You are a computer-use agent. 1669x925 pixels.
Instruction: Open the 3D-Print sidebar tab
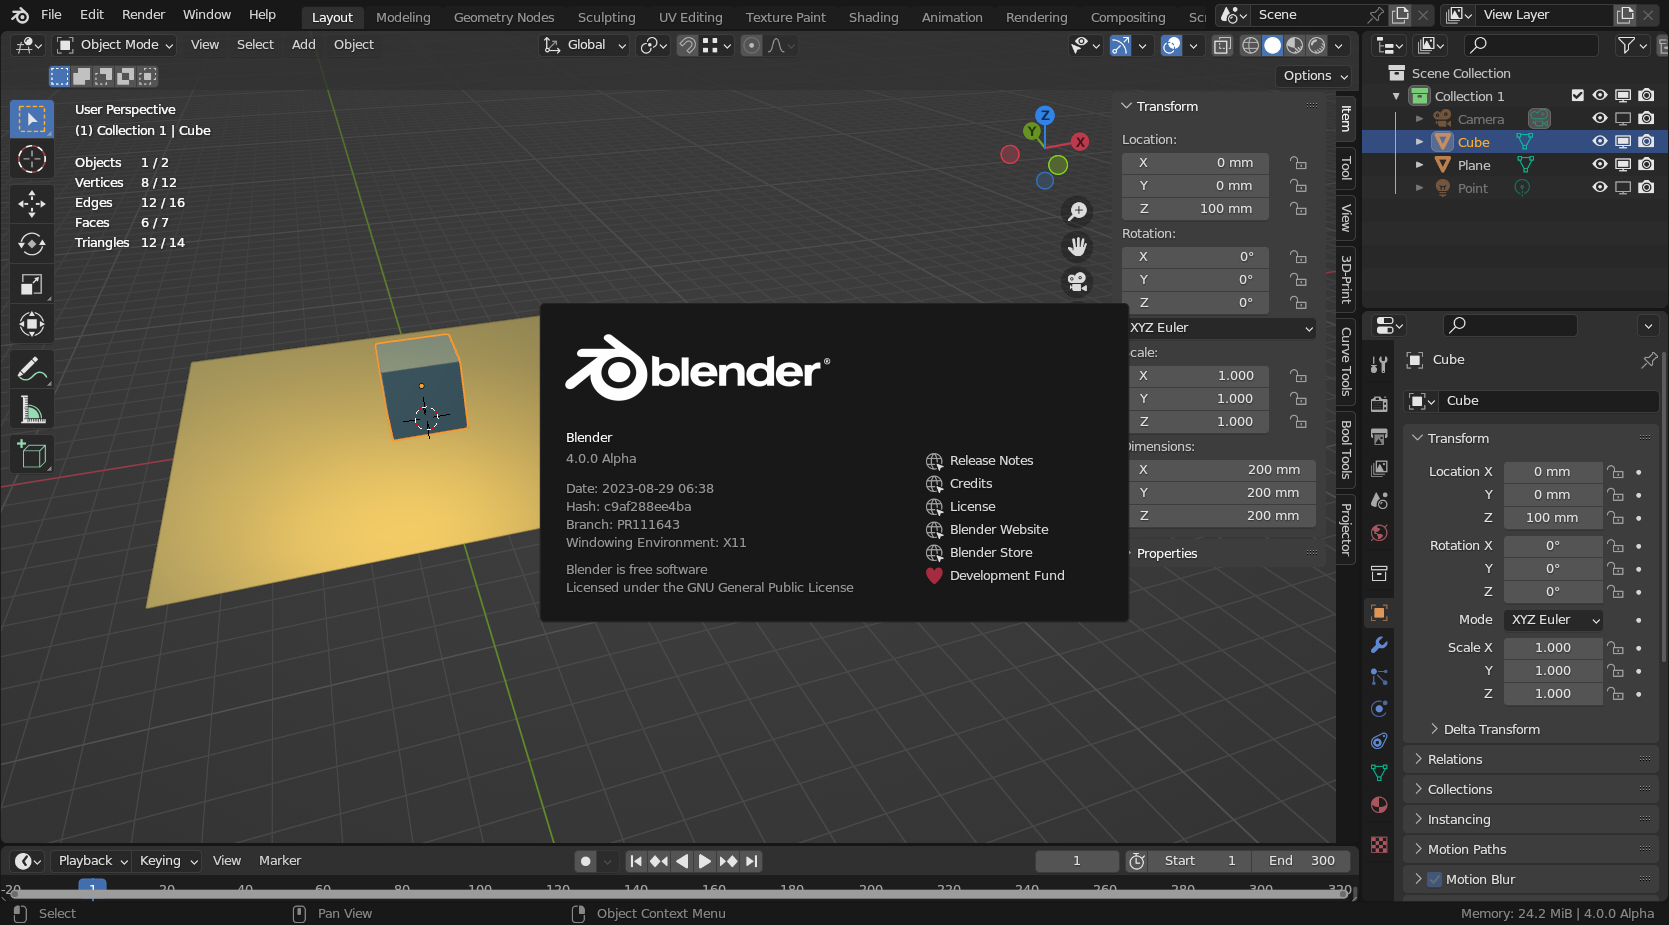(x=1346, y=279)
